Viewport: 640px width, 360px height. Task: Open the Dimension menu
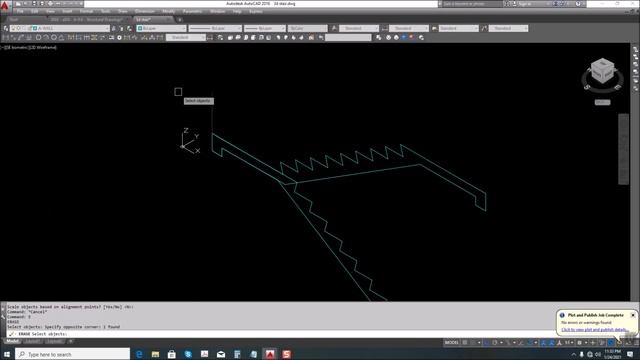(144, 11)
